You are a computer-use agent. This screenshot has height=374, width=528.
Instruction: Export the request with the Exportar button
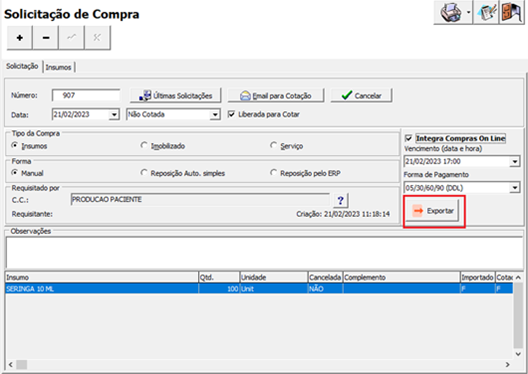(x=432, y=211)
